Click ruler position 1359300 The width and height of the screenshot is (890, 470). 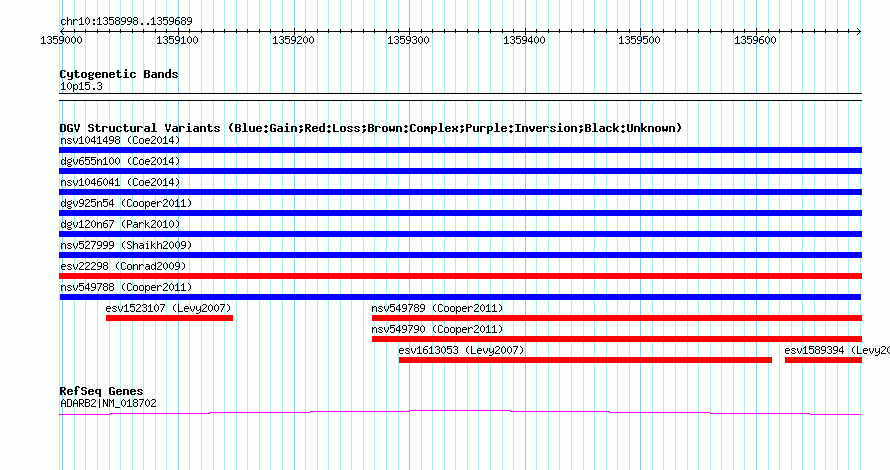(x=408, y=40)
